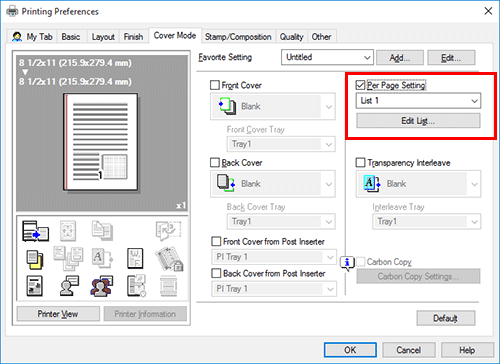Click the single user with speech bubble icon
500x364 pixels.
[69, 286]
